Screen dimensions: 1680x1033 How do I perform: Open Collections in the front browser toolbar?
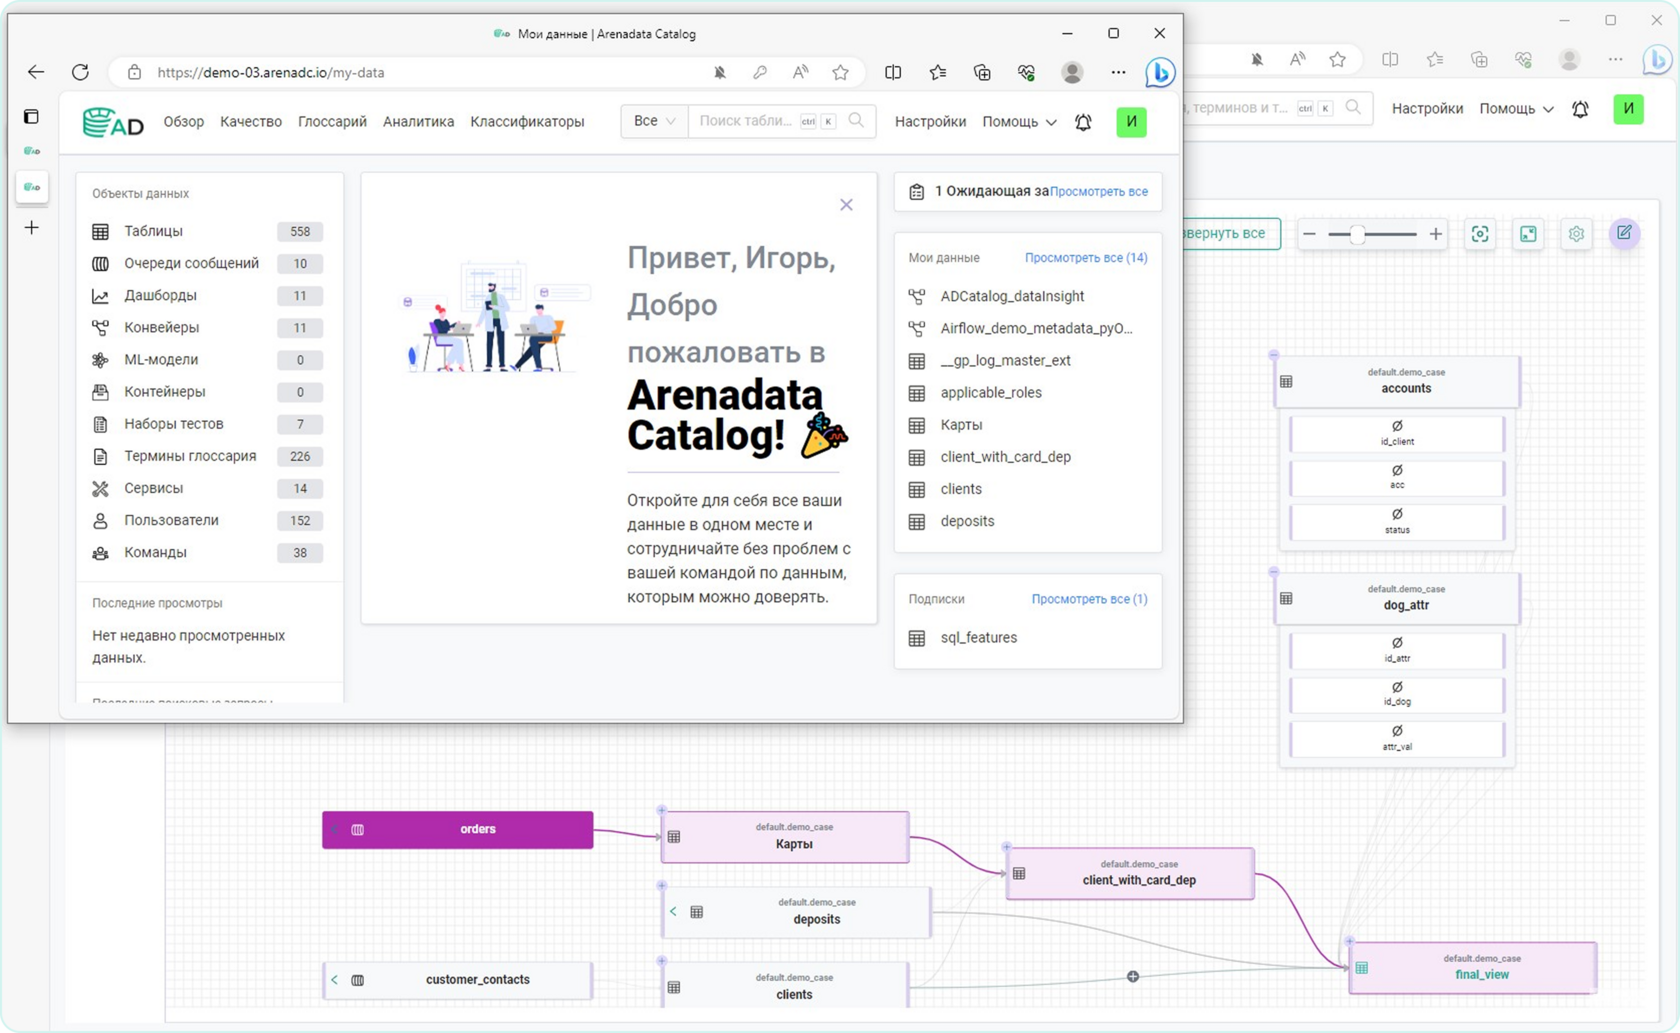tap(982, 72)
